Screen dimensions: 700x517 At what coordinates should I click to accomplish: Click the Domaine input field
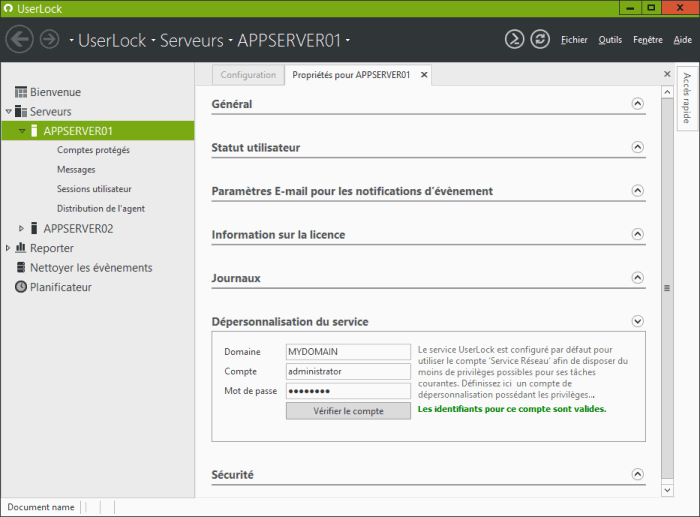[x=348, y=351]
